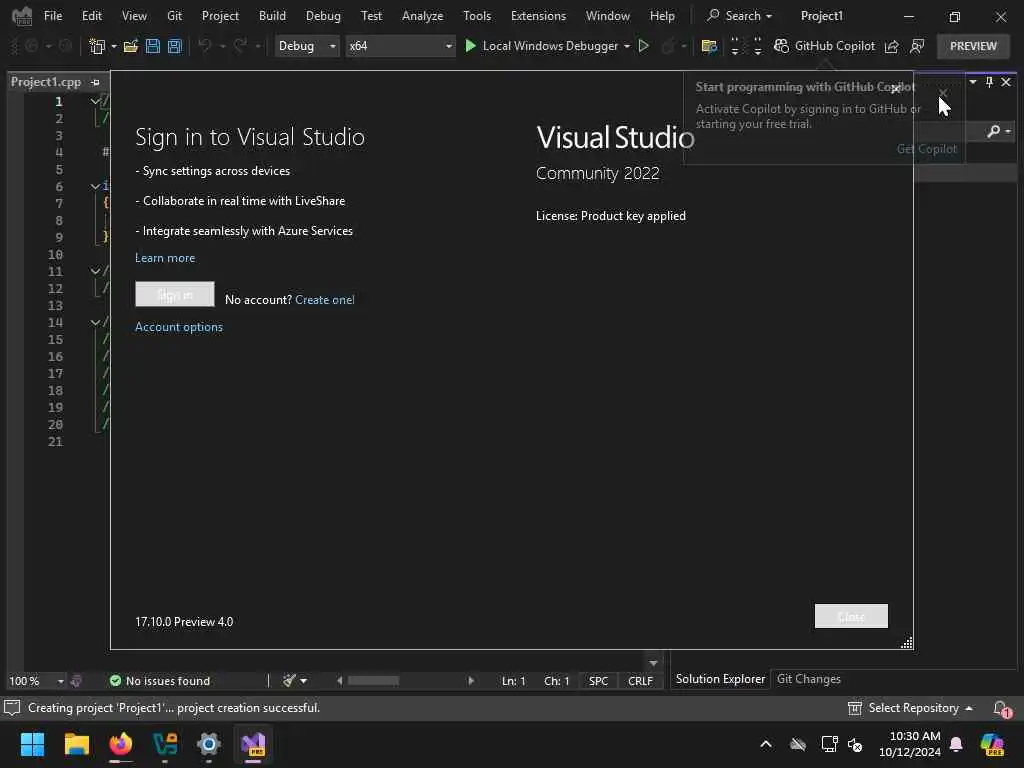Click the status bar output message icon
Screen dimensions: 1024x768
click(x=12, y=708)
